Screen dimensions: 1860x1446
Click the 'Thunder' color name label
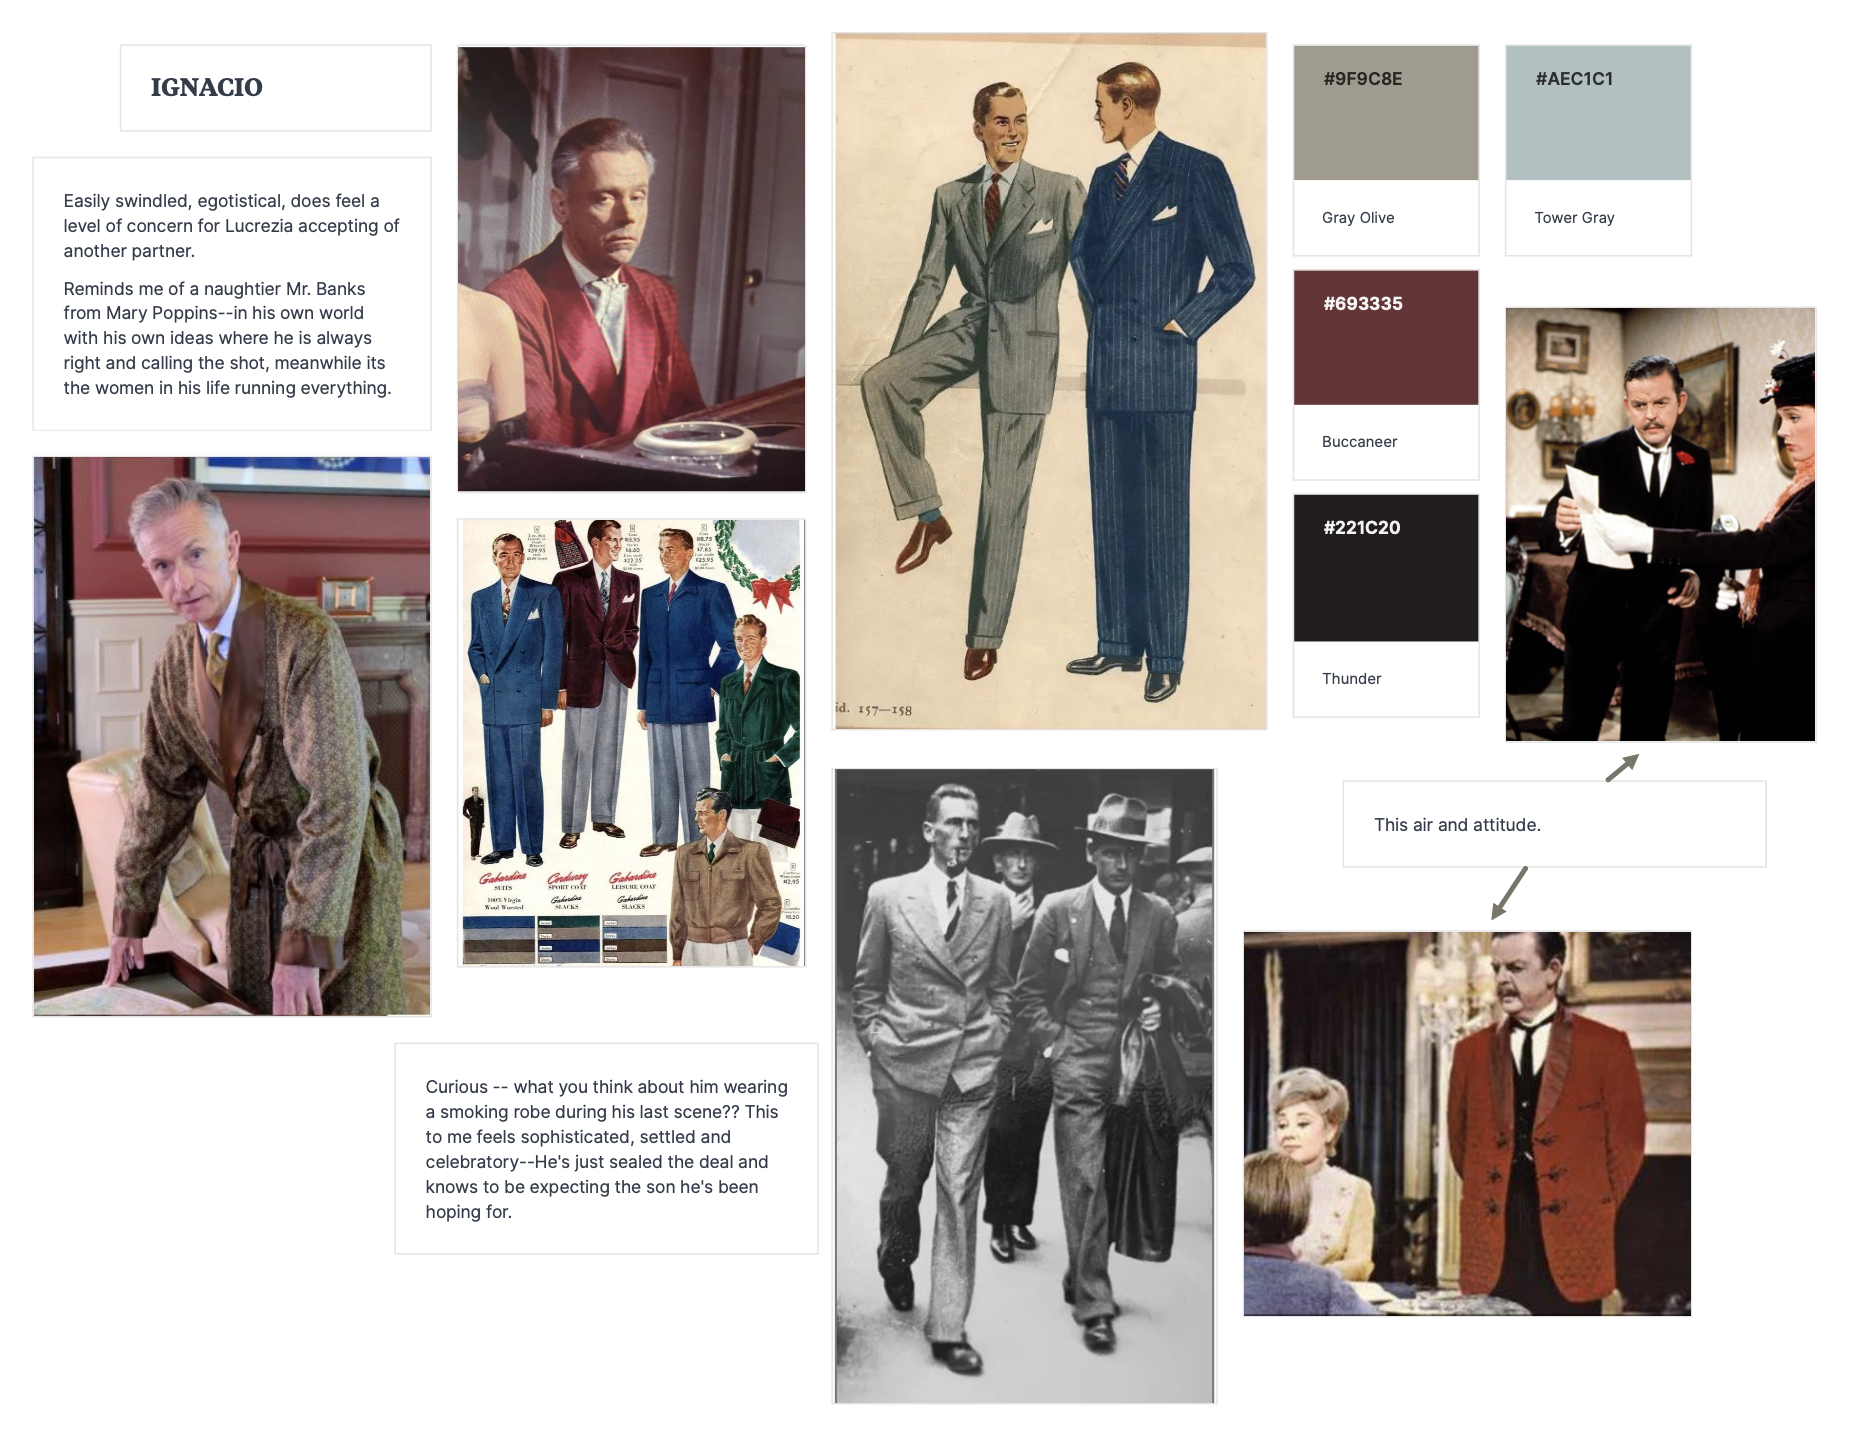[1351, 679]
